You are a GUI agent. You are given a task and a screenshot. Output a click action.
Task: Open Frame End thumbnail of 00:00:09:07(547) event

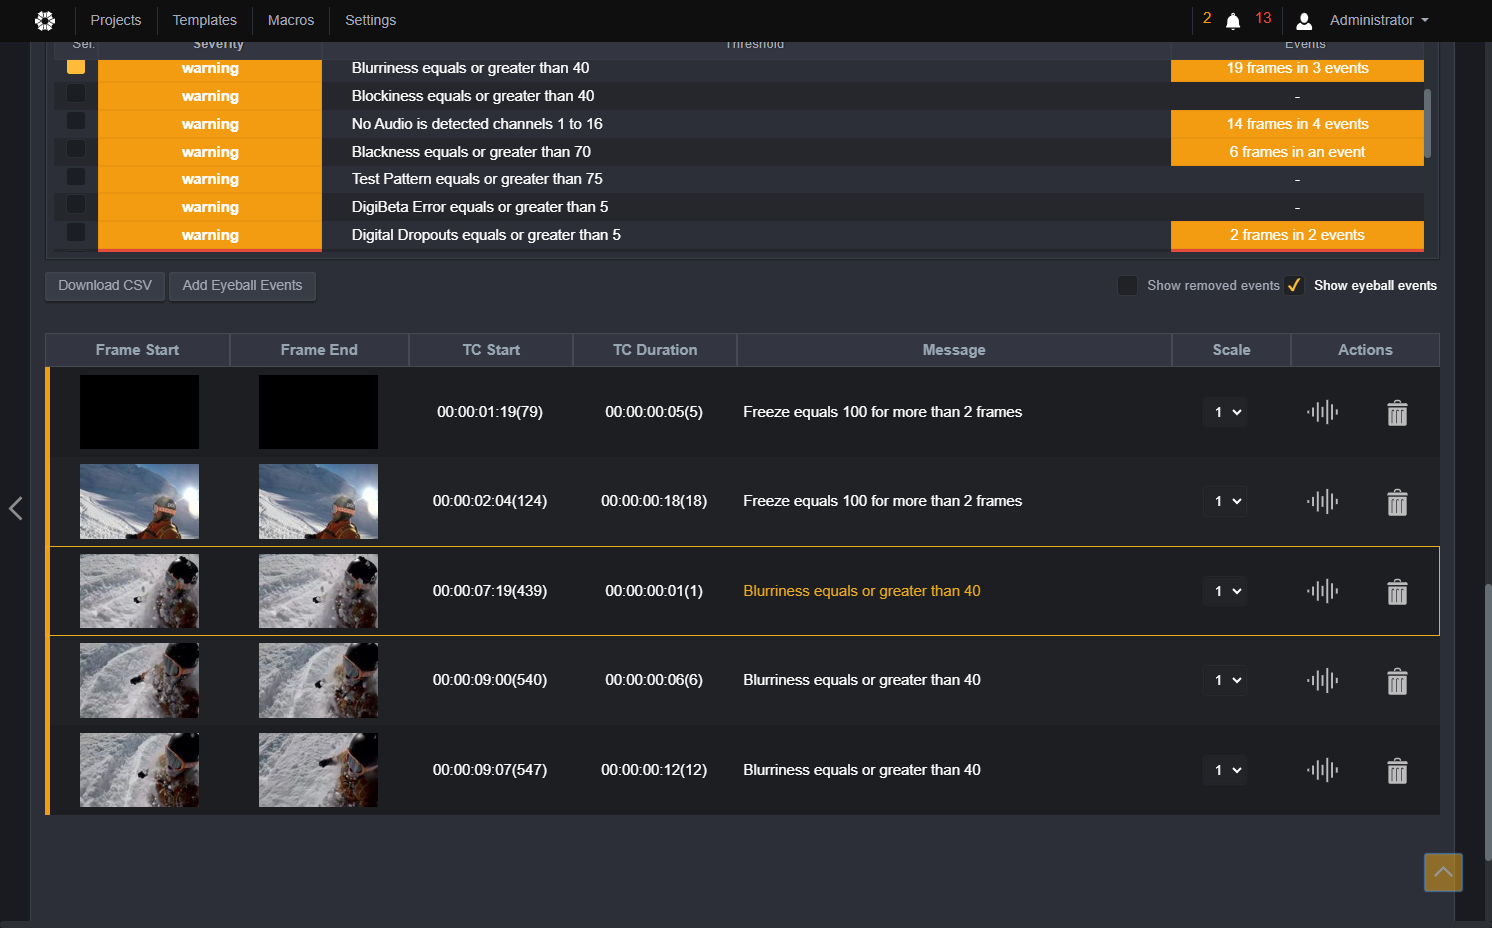[x=318, y=770]
